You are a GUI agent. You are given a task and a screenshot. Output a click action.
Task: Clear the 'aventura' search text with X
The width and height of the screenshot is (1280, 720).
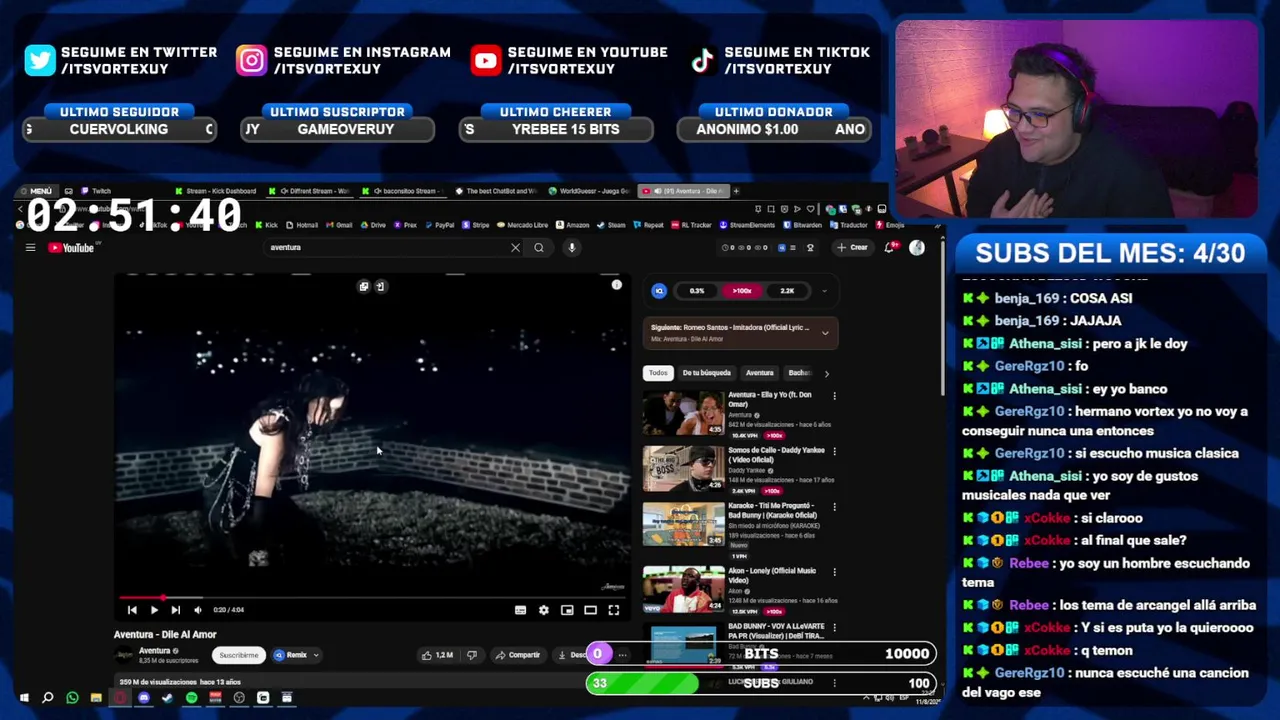coord(515,248)
